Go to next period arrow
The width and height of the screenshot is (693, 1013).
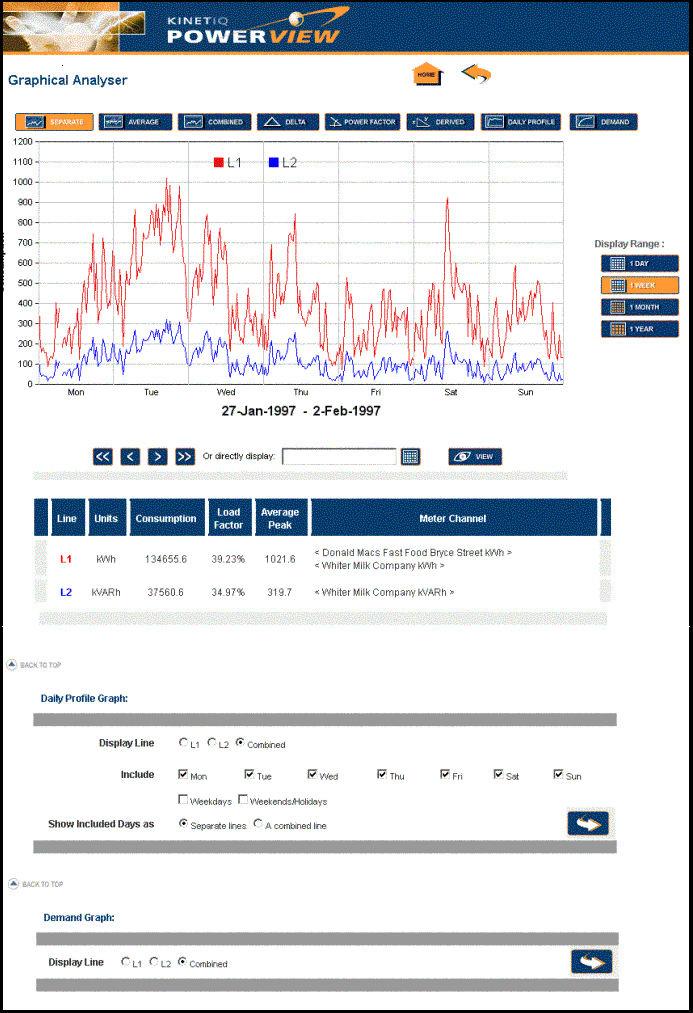pyautogui.click(x=158, y=457)
